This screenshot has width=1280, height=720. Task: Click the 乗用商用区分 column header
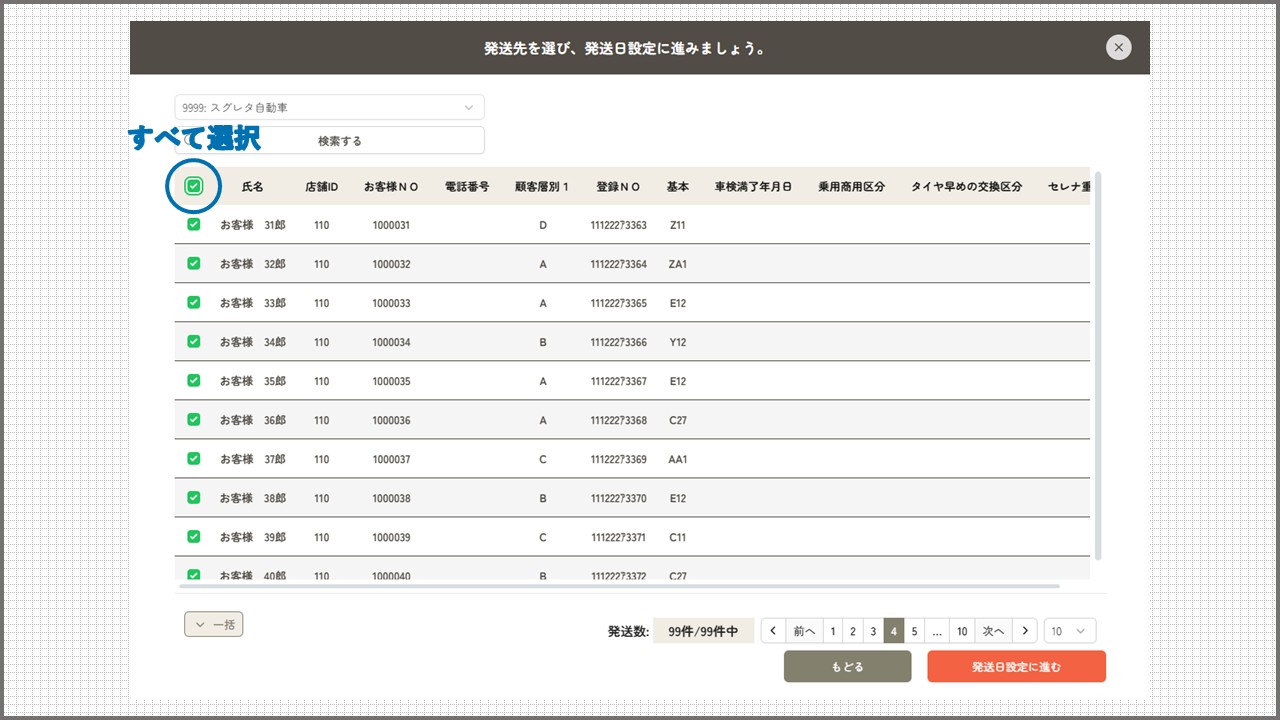(x=852, y=187)
